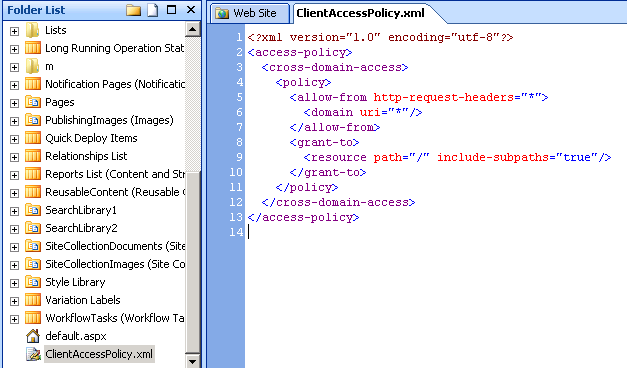Click the New Folder icon in Folder List header
This screenshot has width=627, height=368.
(x=134, y=10)
